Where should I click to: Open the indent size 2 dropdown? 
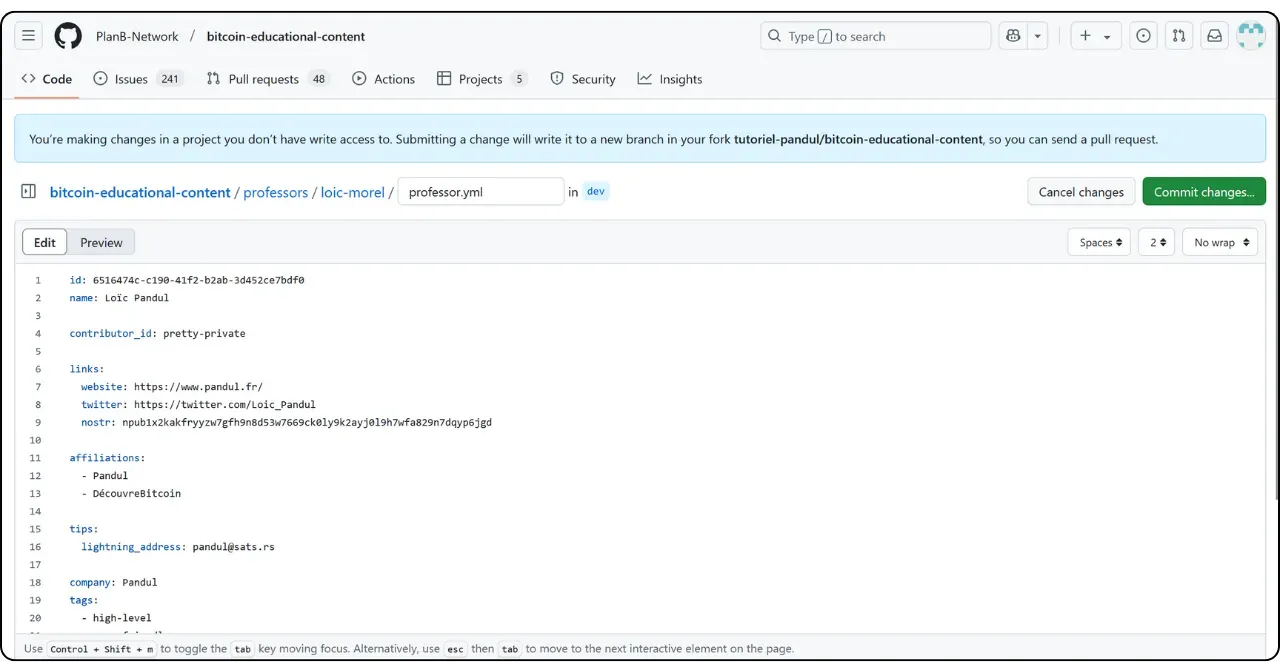[x=1156, y=242]
